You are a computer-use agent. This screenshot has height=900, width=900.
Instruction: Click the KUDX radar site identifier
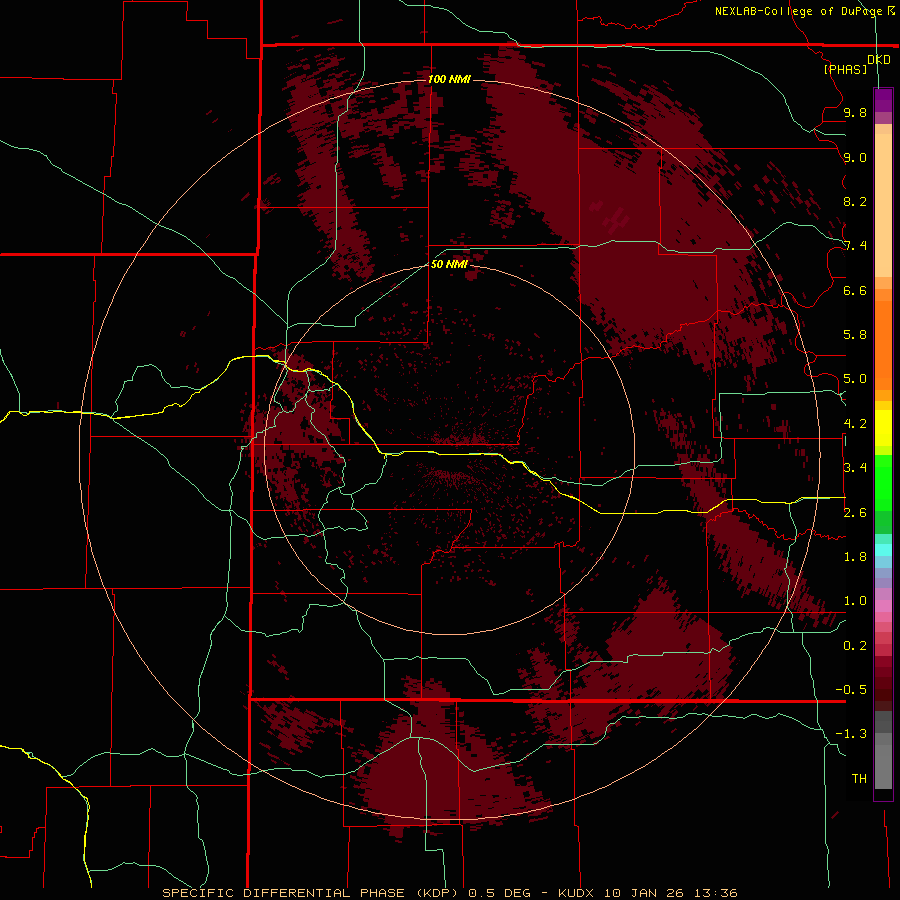tap(575, 893)
